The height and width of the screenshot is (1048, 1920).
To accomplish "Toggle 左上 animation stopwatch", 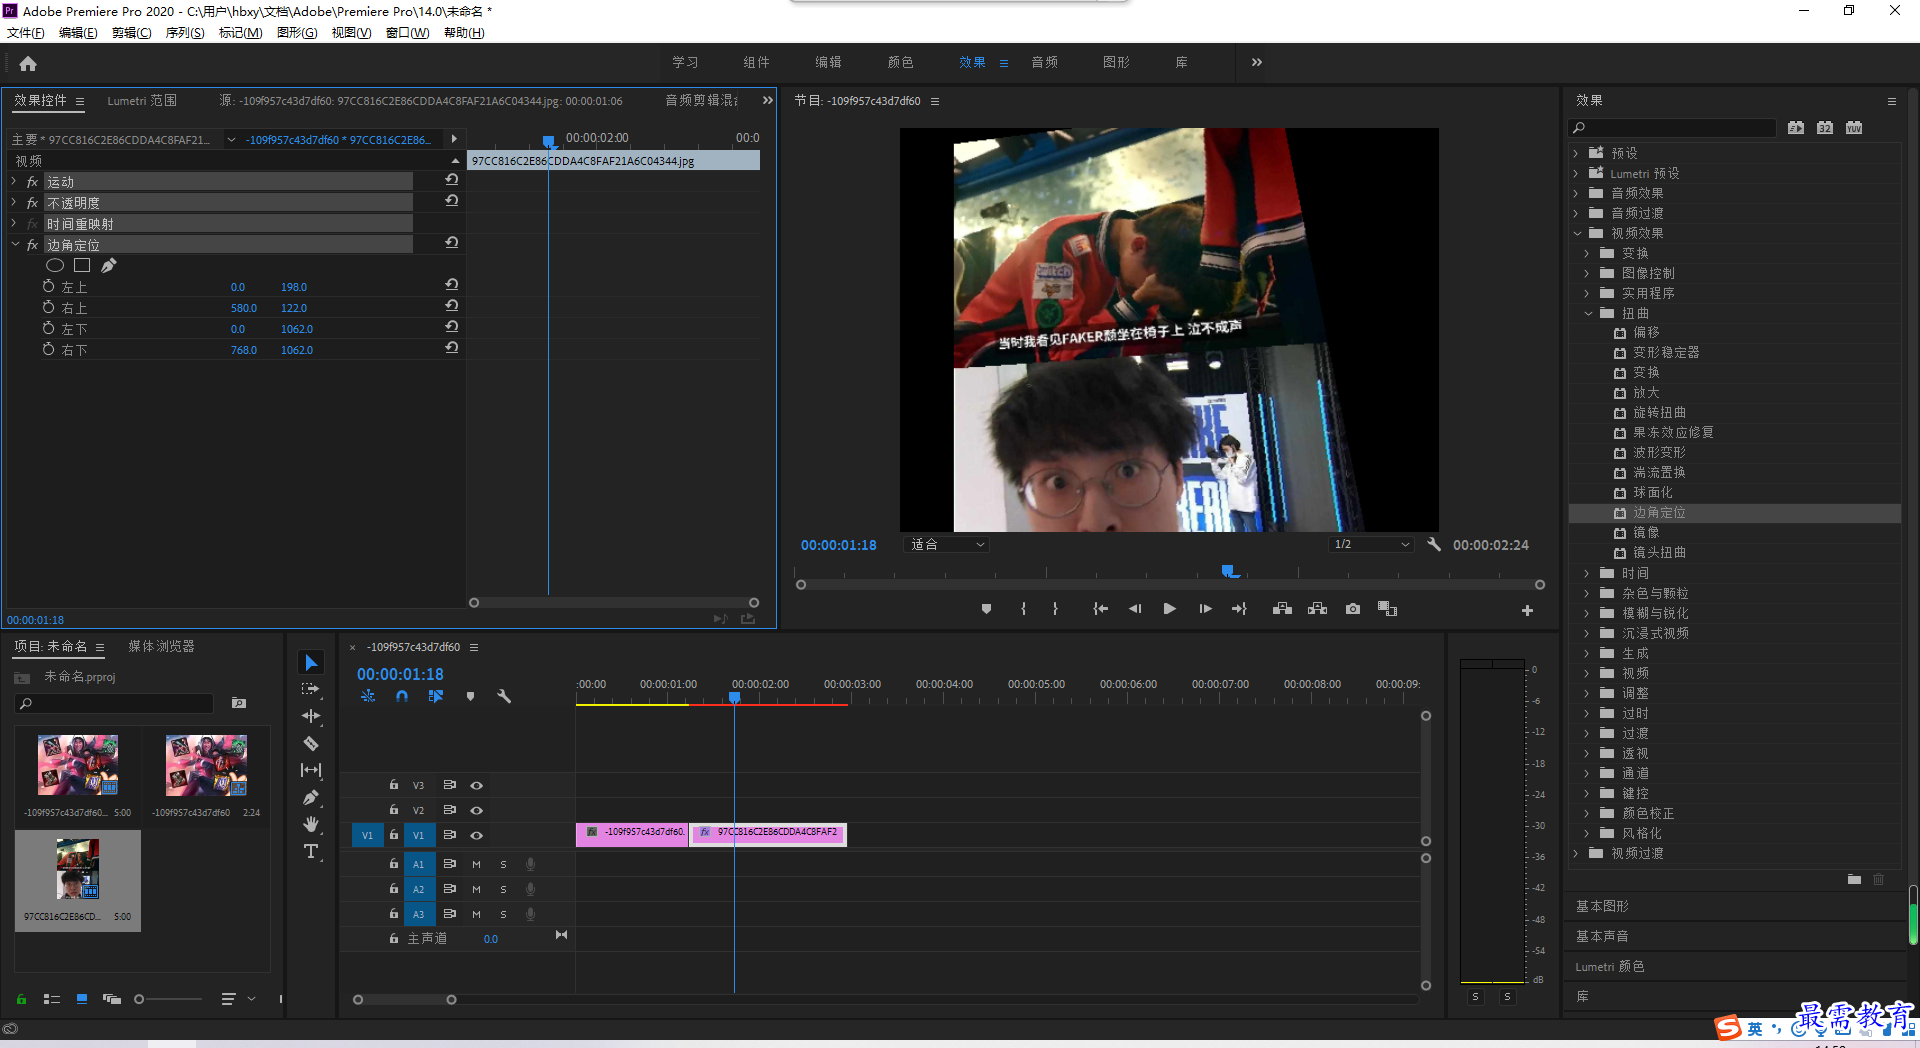I will coord(48,286).
